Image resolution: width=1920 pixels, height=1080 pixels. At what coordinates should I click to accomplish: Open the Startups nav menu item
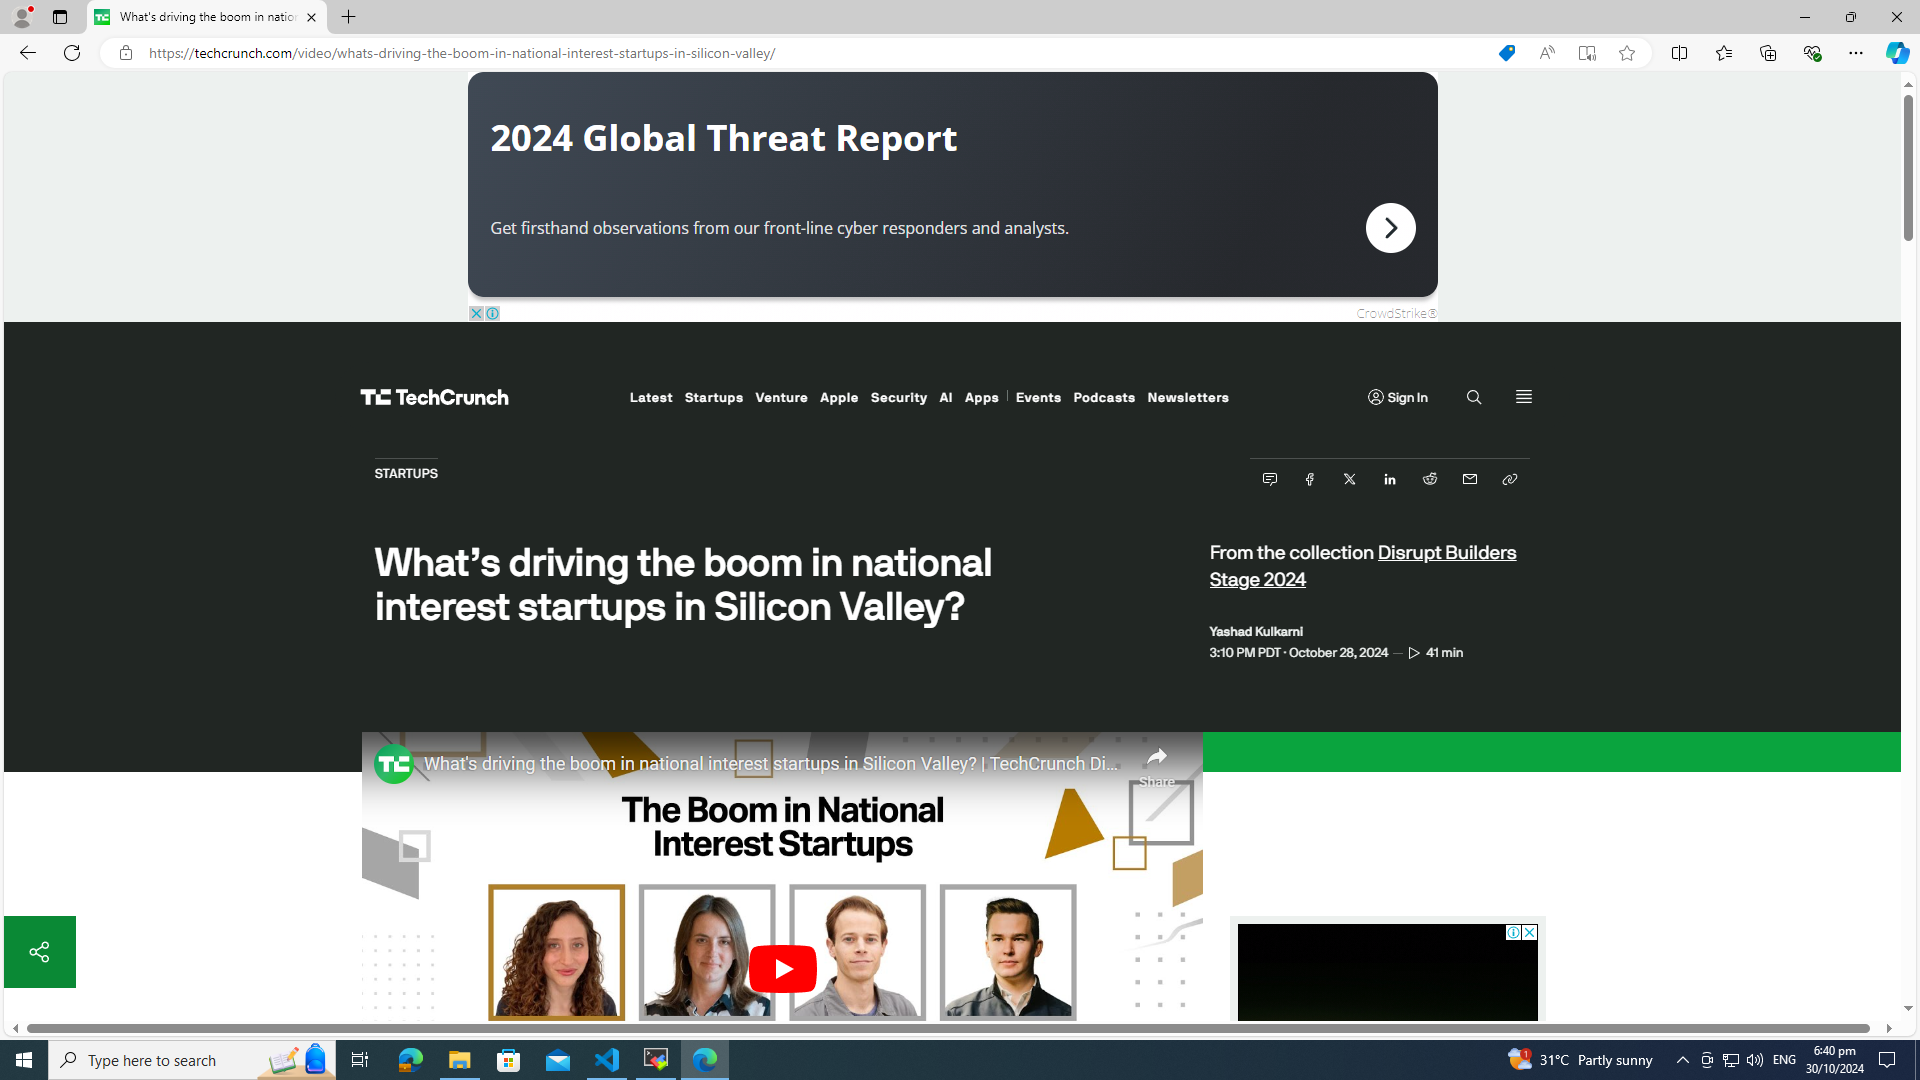click(713, 398)
